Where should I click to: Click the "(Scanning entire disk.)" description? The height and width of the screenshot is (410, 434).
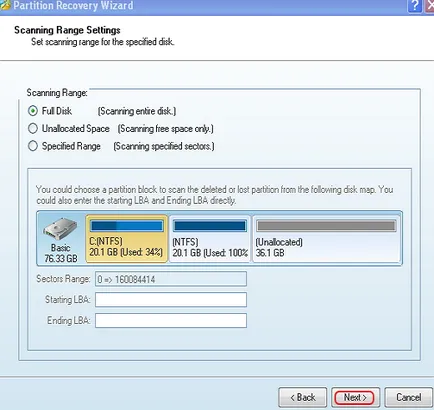click(x=137, y=111)
